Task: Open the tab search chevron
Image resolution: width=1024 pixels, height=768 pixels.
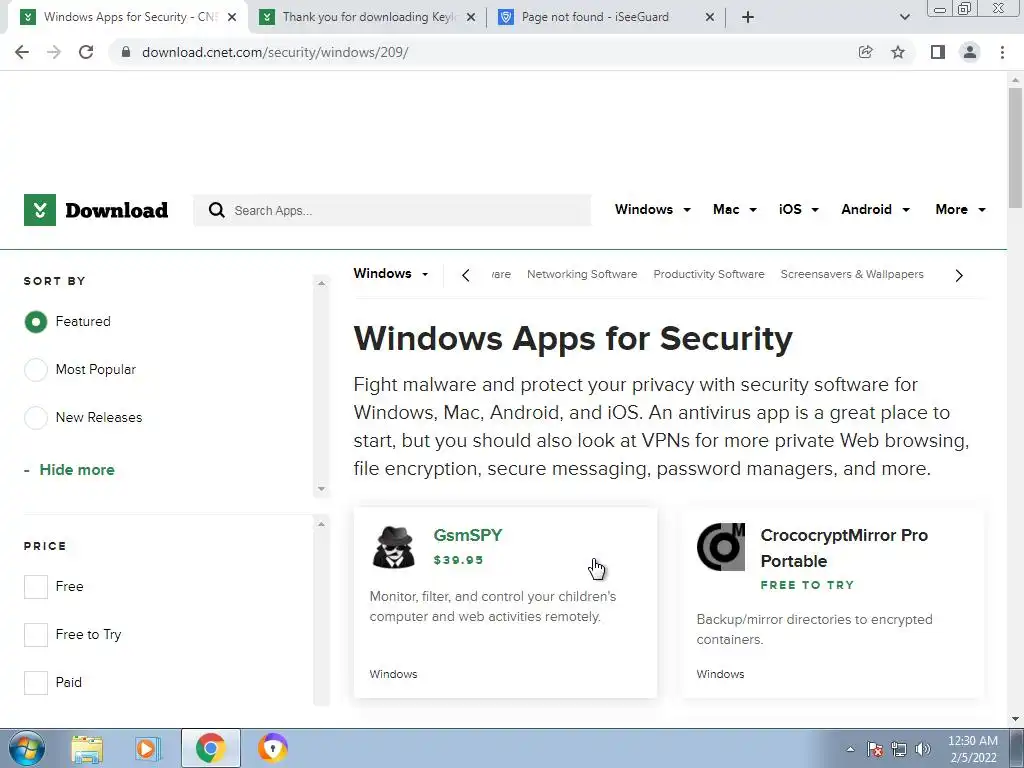Action: tap(904, 17)
